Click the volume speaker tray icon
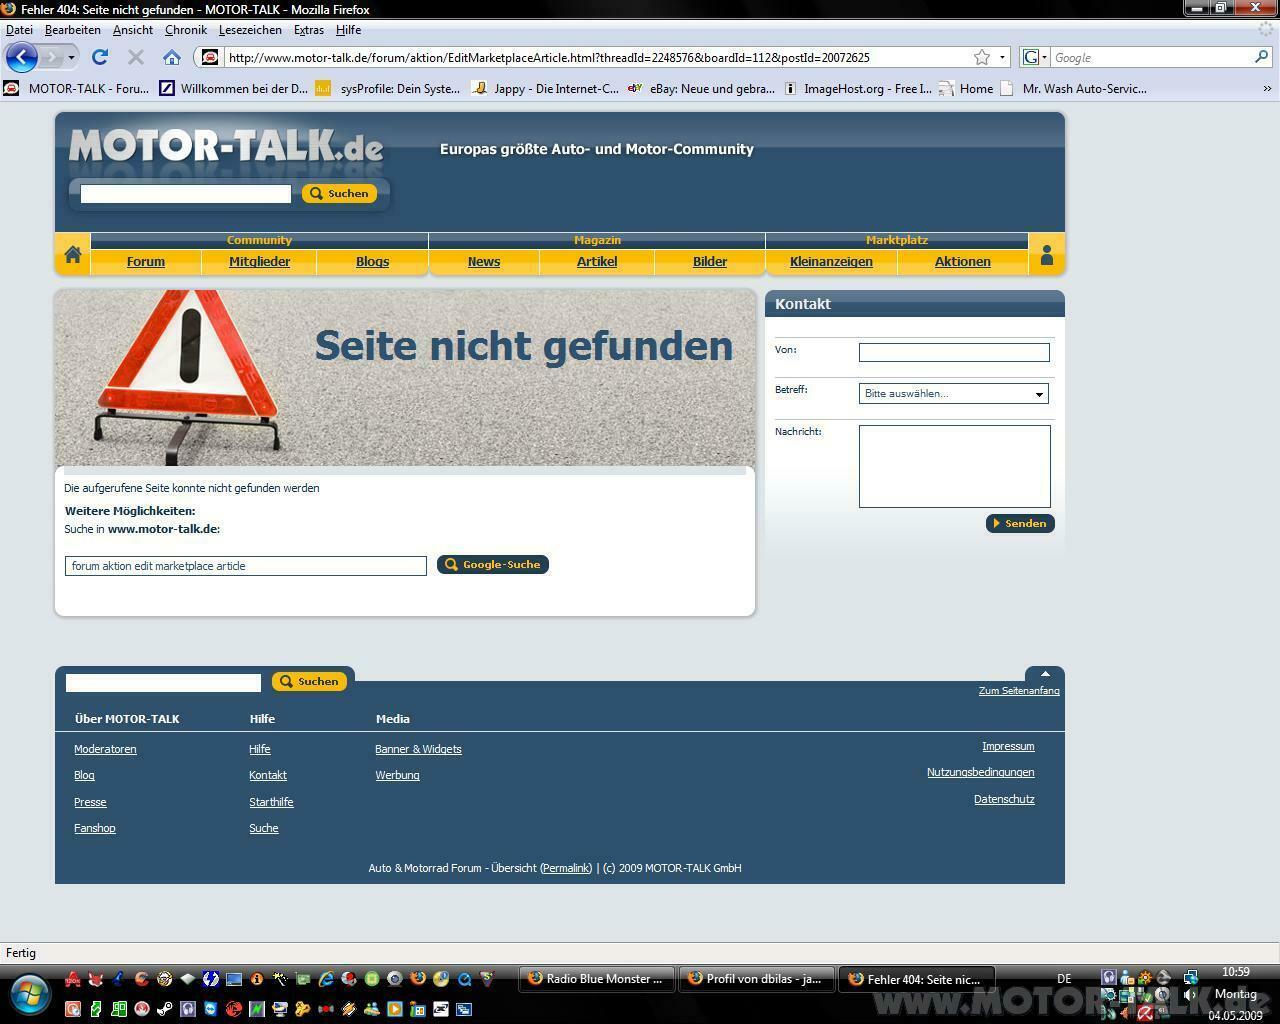The width and height of the screenshot is (1280, 1024). point(1190,995)
